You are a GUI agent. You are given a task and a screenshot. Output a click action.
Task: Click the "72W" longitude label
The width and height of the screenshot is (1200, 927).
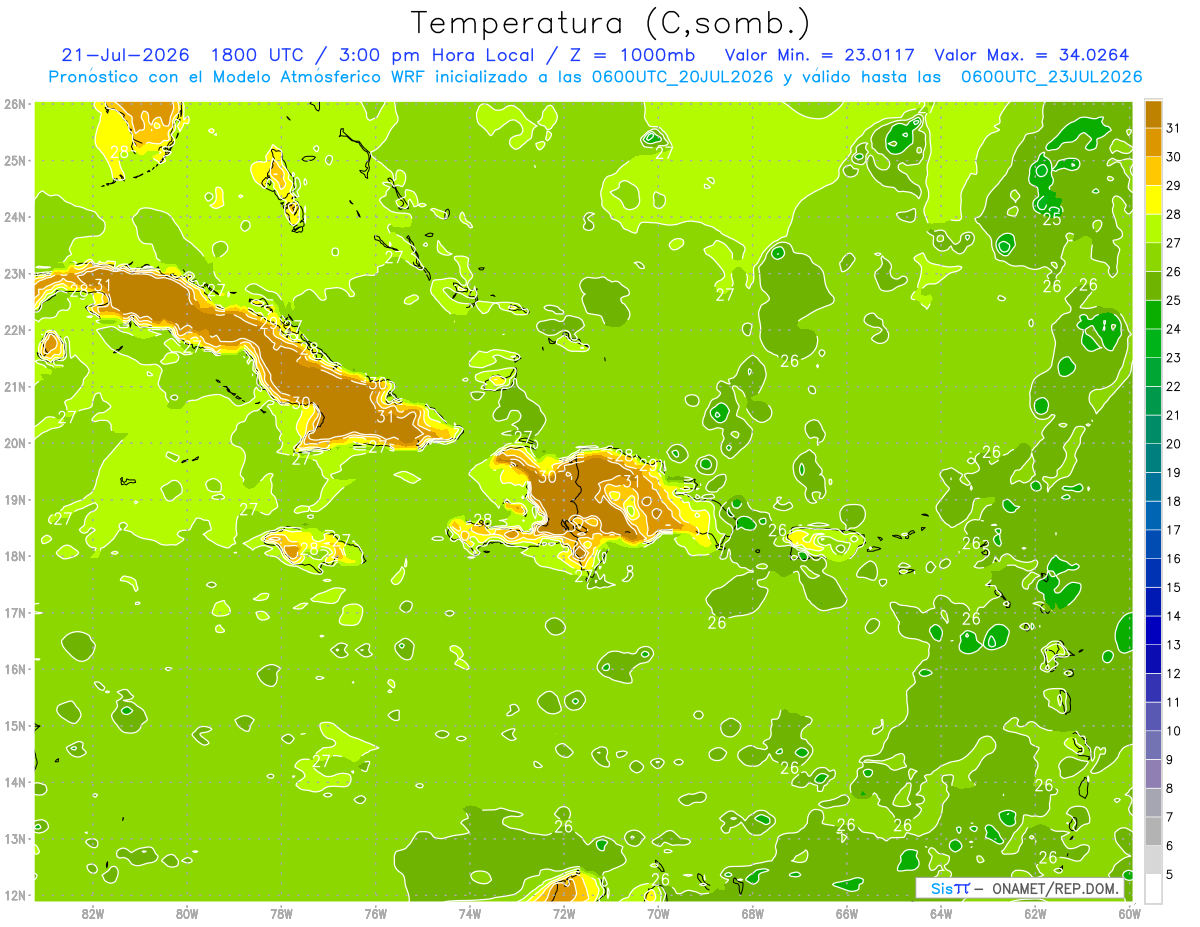(x=564, y=912)
